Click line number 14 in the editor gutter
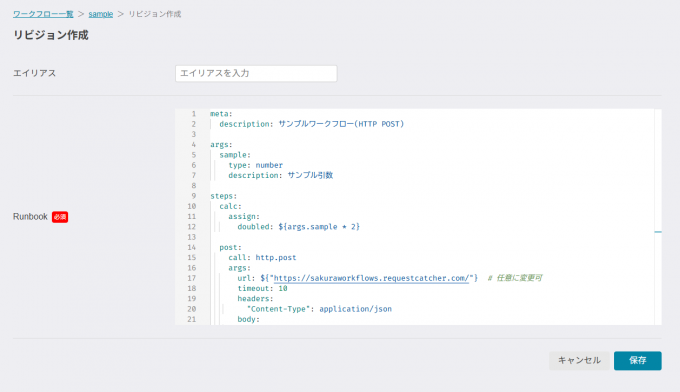Screen dimensions: 680x392 coord(192,247)
